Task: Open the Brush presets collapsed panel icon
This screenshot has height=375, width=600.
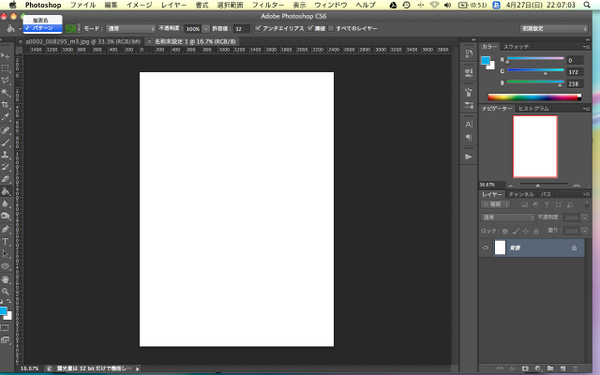Action: [x=469, y=92]
